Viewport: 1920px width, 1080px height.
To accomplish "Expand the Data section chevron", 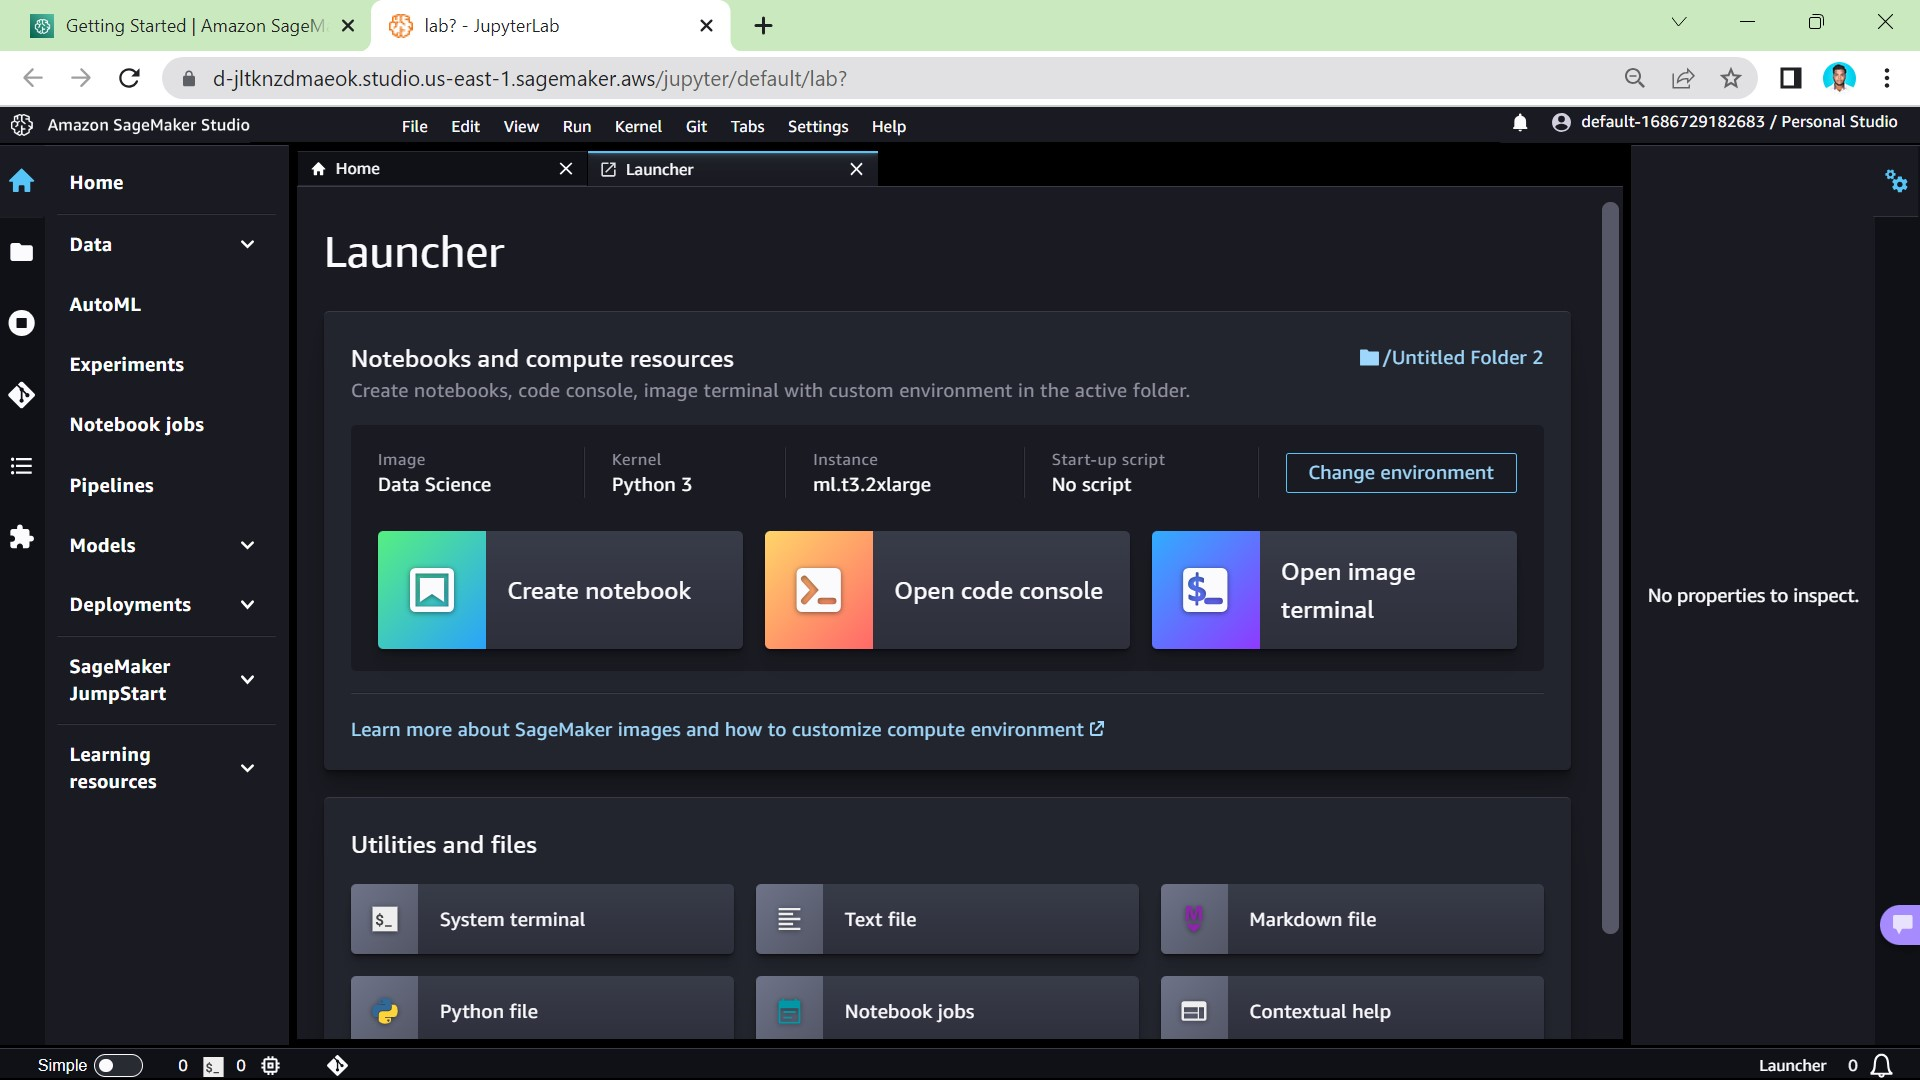I will click(x=247, y=244).
